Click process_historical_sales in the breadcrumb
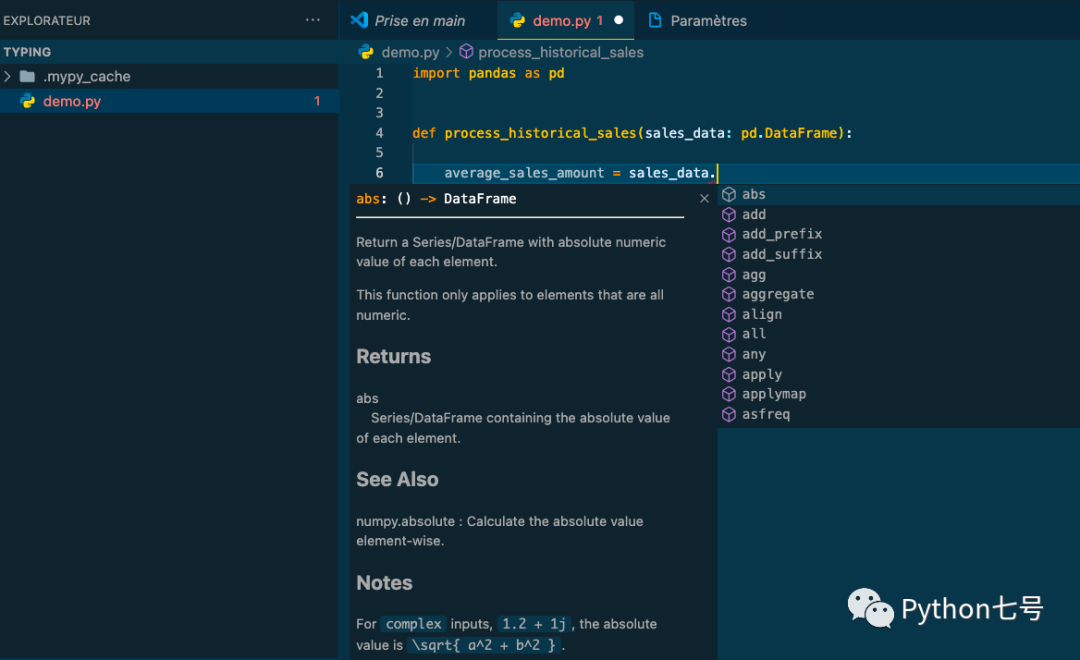 coord(561,52)
